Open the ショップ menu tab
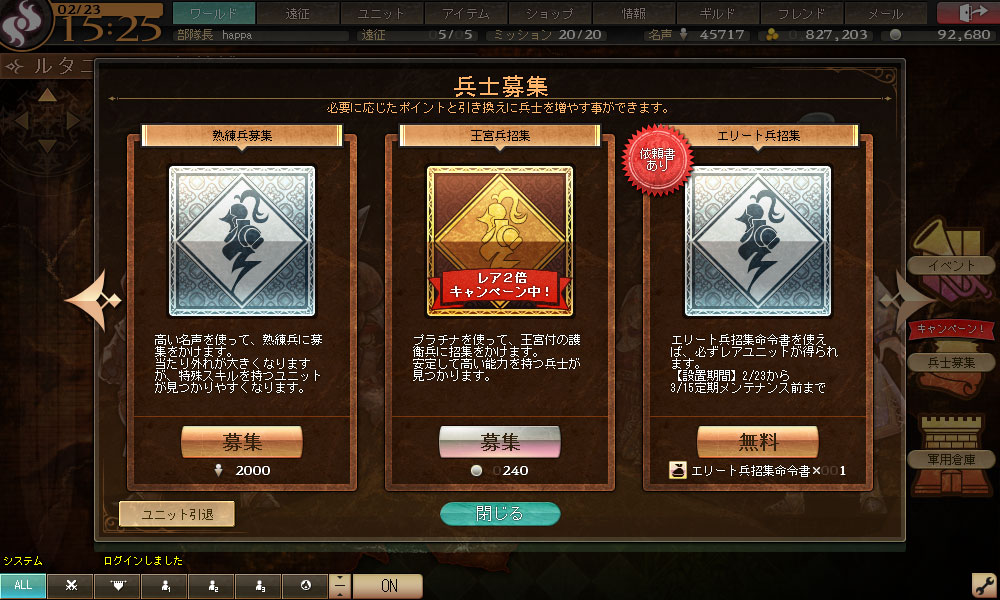This screenshot has width=1000, height=600. tap(549, 13)
